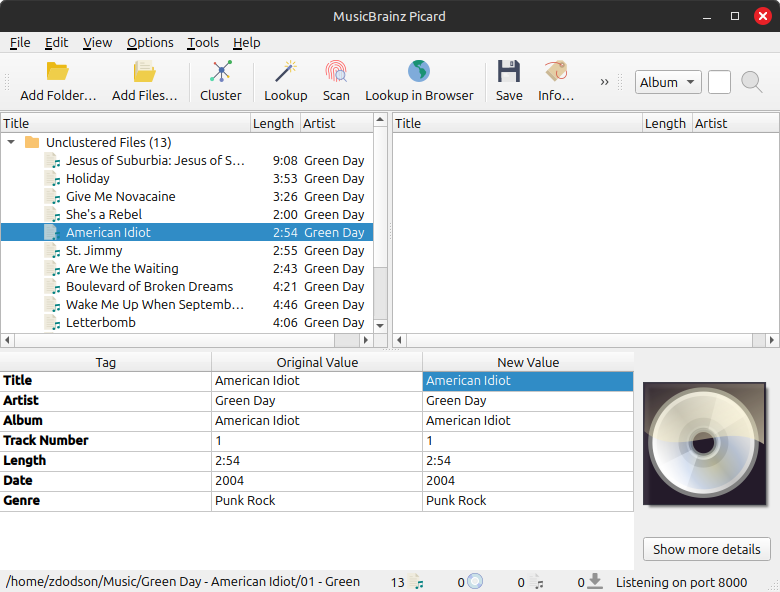The width and height of the screenshot is (780, 592).
Task: Click left pane Length column header
Action: 275,123
